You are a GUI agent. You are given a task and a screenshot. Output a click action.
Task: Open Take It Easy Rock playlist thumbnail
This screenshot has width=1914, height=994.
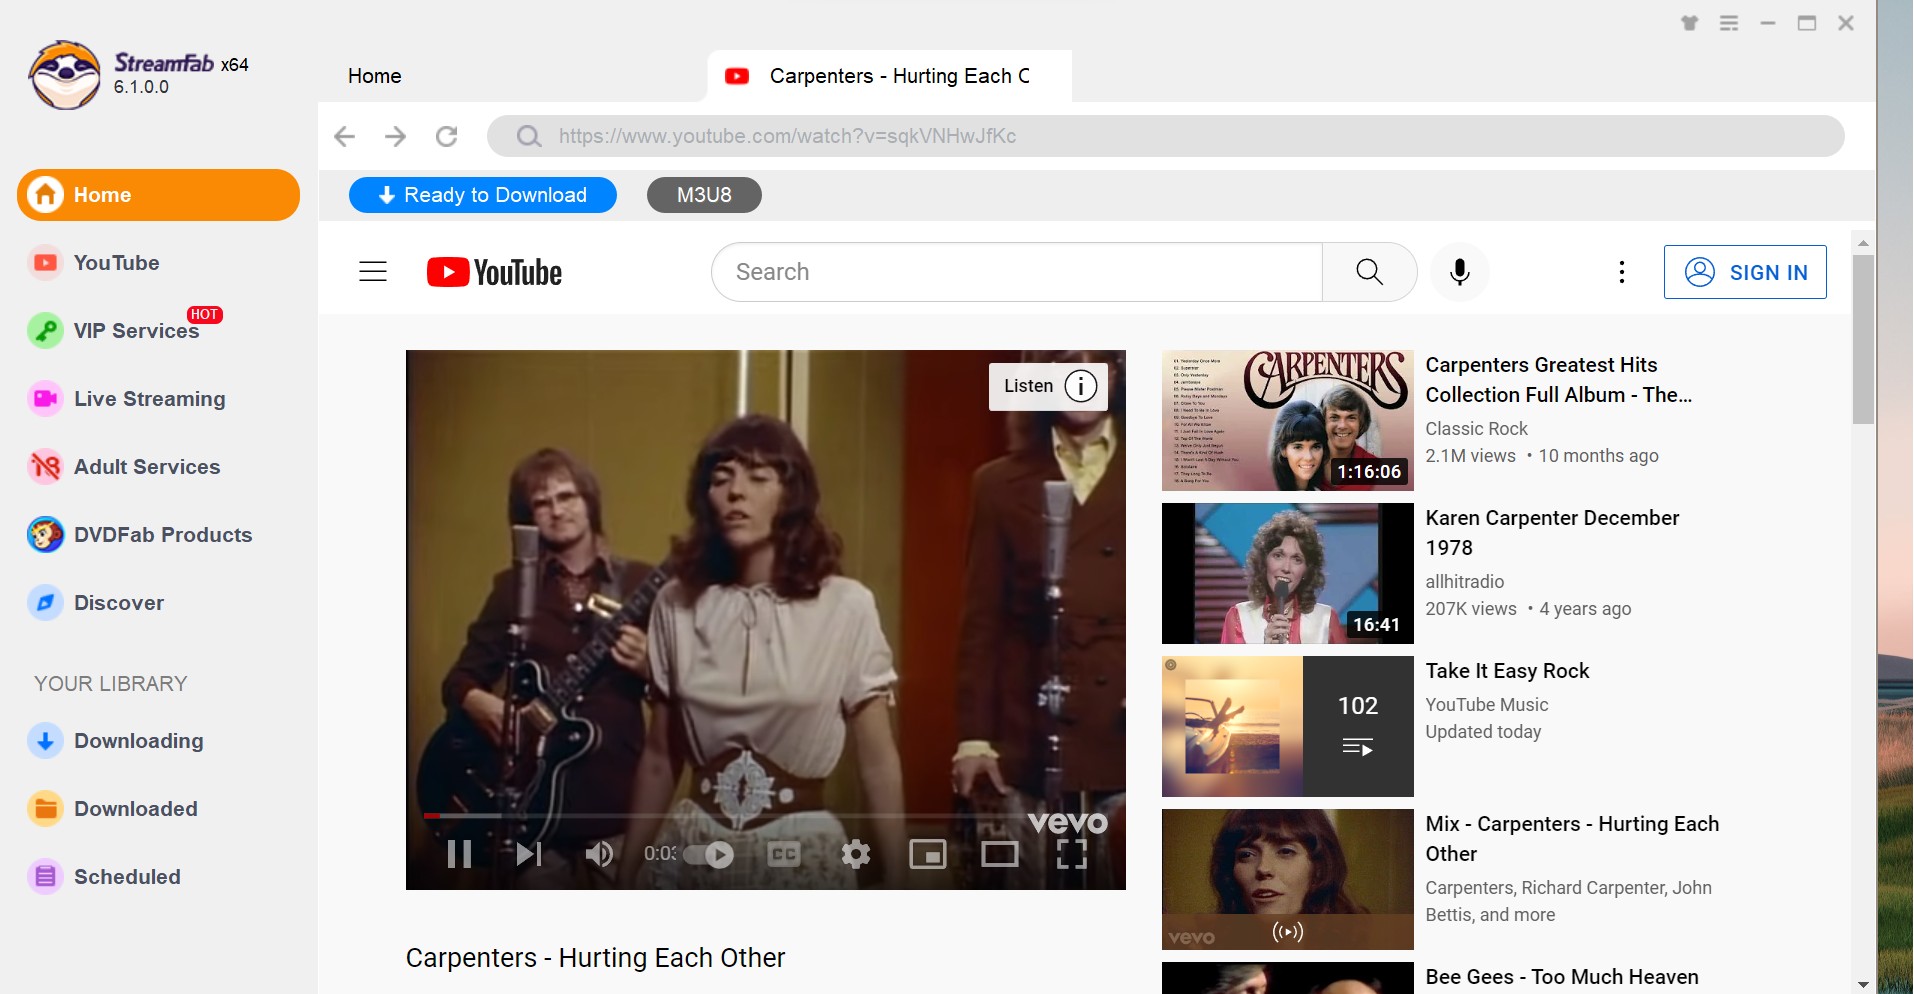(x=1288, y=726)
